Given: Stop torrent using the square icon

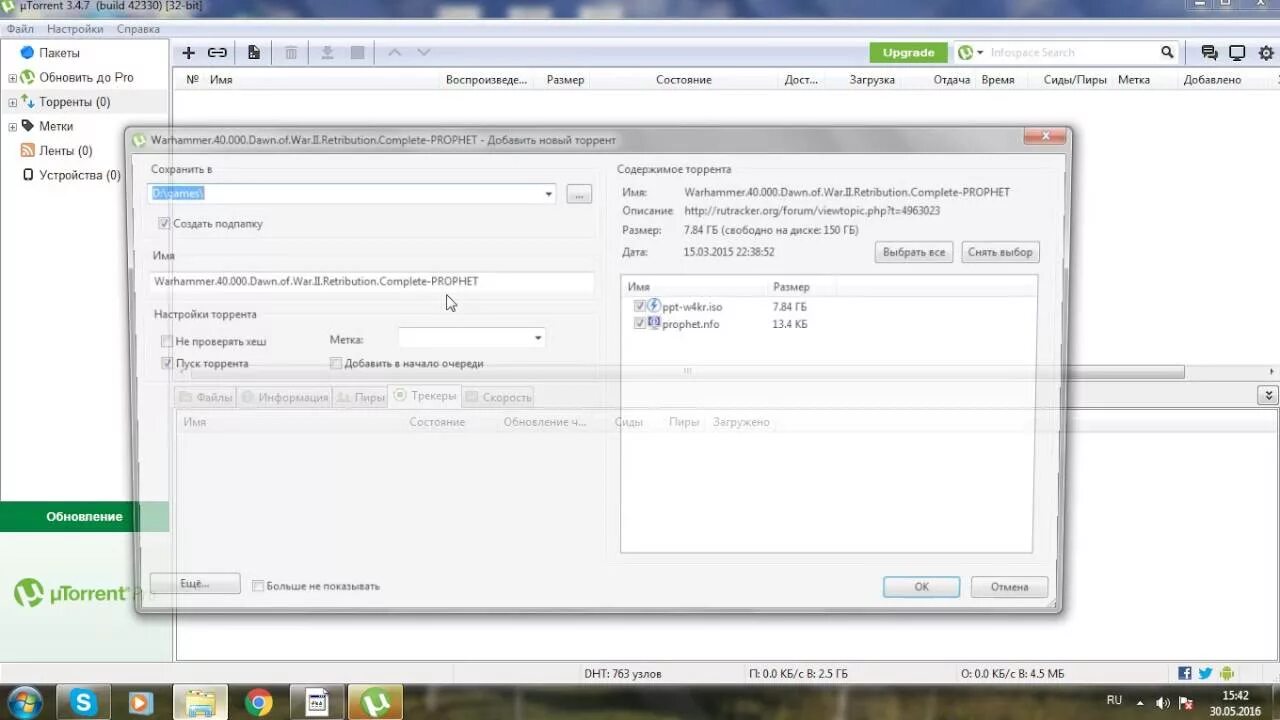Looking at the screenshot, I should pos(357,52).
